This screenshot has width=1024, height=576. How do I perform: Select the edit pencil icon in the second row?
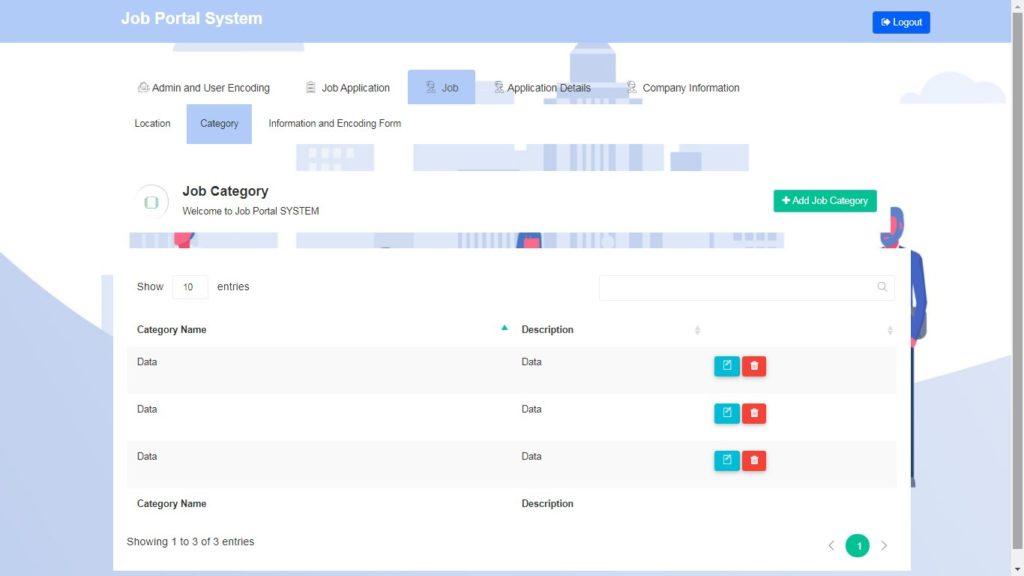pos(727,413)
